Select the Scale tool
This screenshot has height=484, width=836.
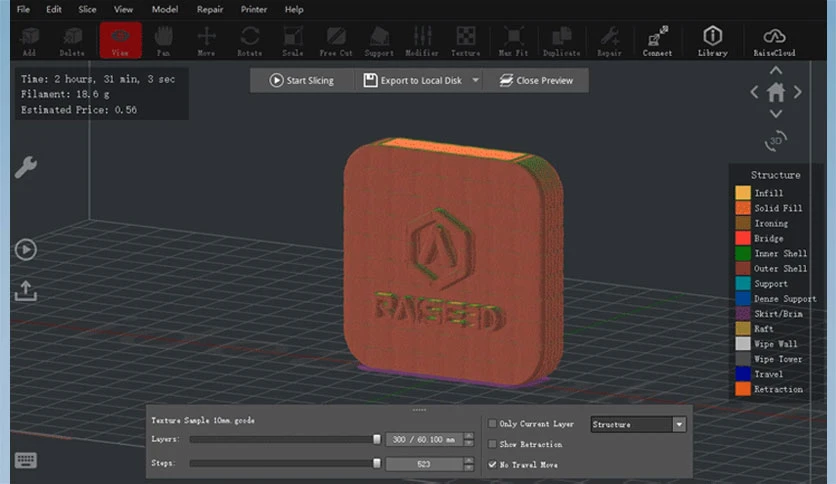point(293,41)
